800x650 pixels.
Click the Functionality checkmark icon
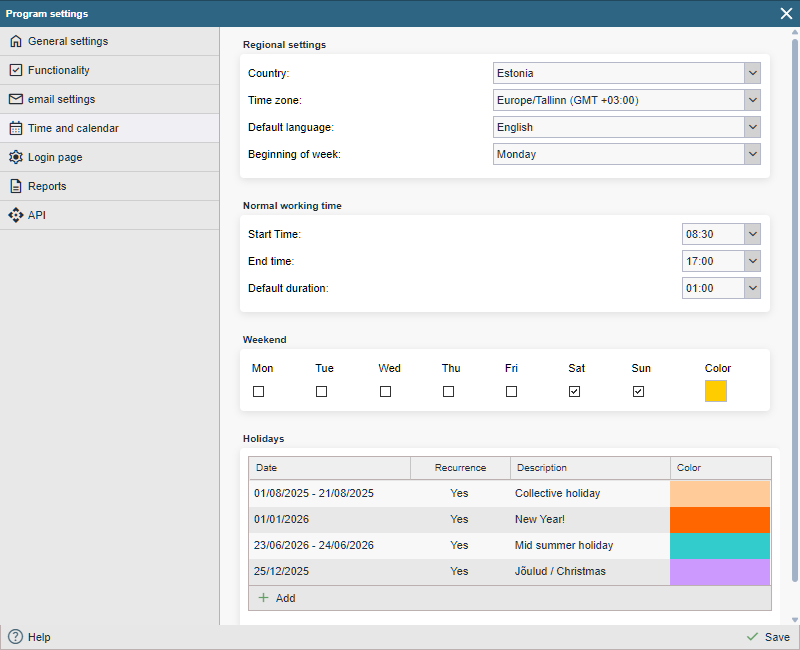point(15,71)
